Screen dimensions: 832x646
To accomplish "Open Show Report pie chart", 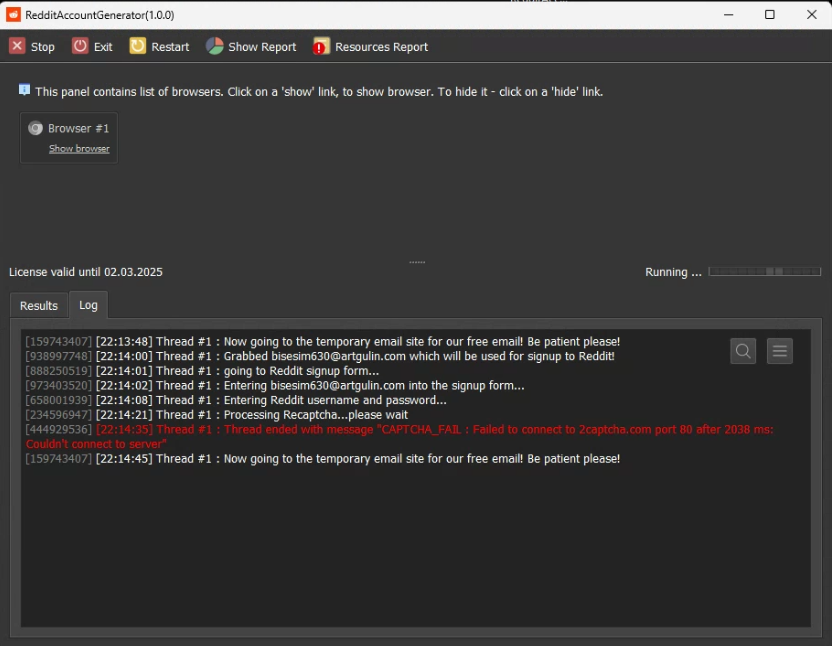I will point(215,46).
